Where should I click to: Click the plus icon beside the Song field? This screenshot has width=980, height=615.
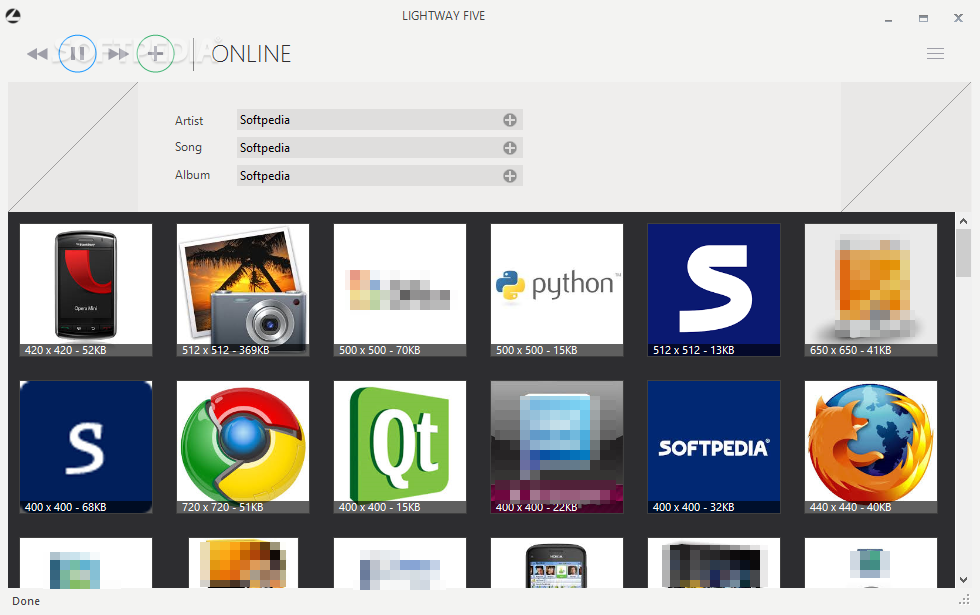click(510, 147)
